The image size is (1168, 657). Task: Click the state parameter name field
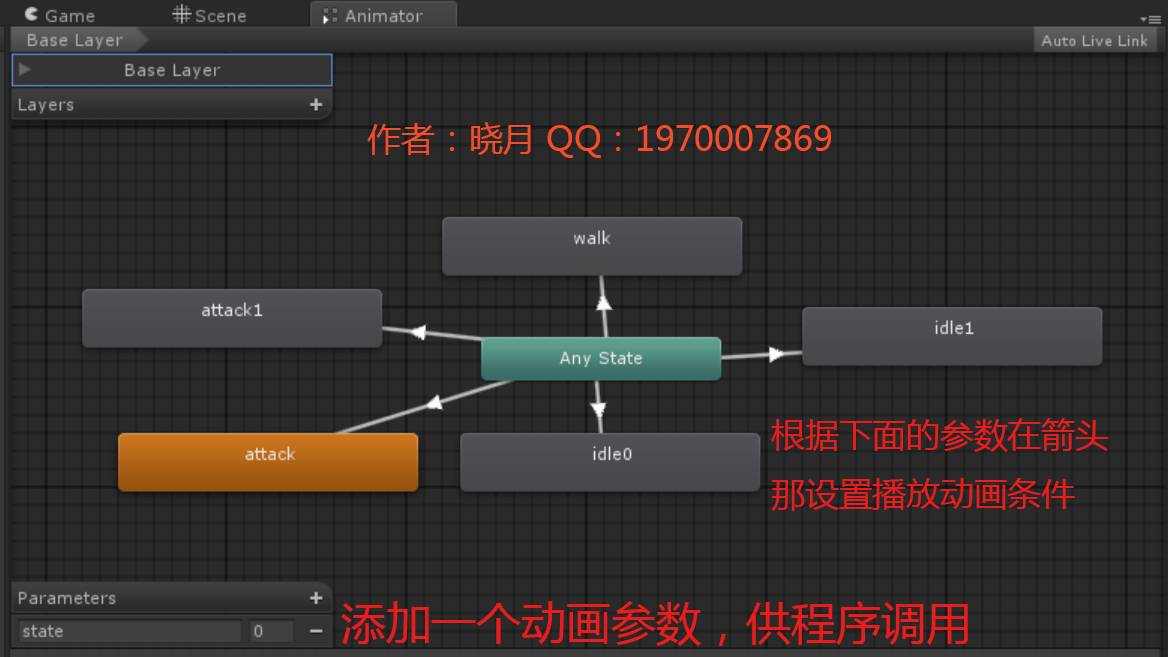[x=130, y=631]
